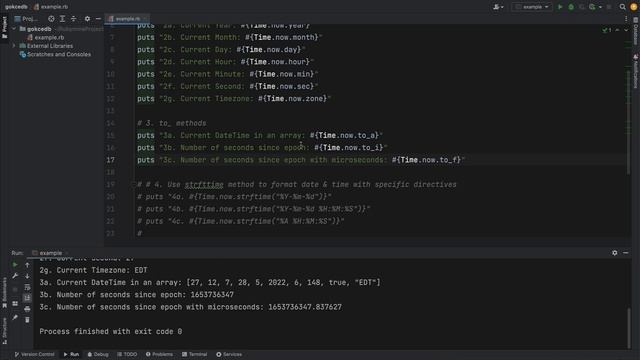Image resolution: width=640 pixels, height=360 pixels.
Task: Collapse all in Project panel
Action: (73, 19)
